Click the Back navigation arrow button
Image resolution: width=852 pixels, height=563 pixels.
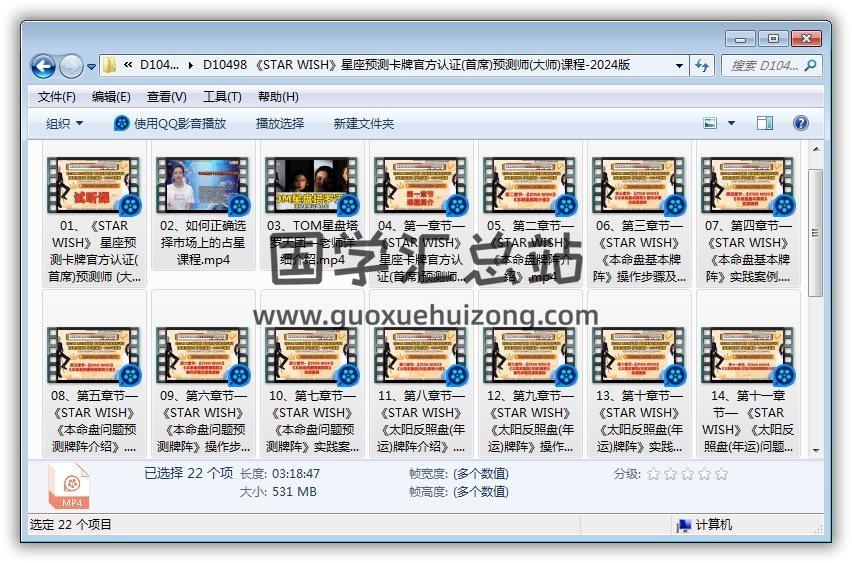[x=43, y=66]
